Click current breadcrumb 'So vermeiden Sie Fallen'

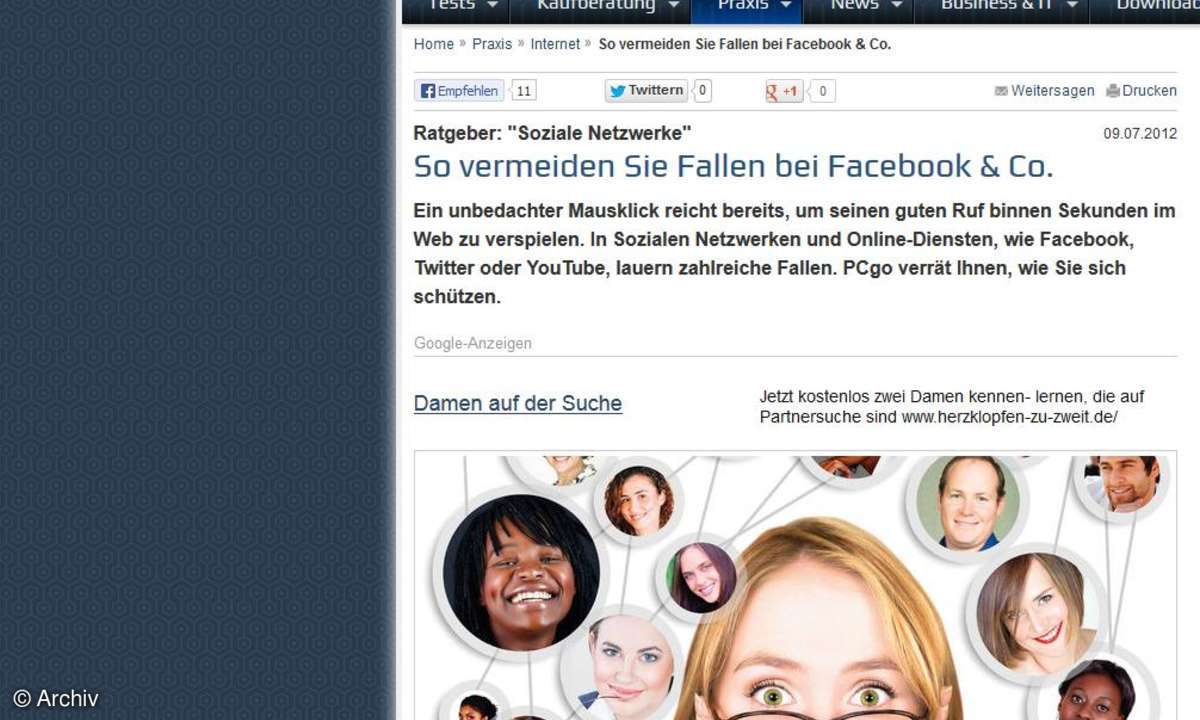click(745, 44)
